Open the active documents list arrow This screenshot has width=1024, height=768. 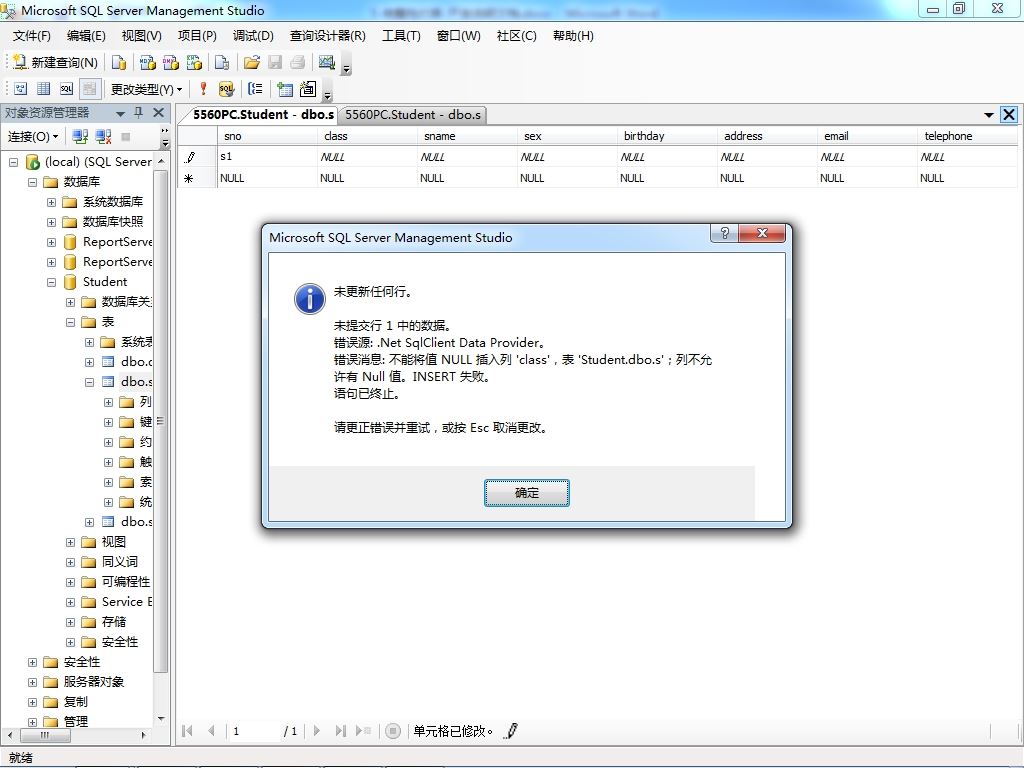pos(989,115)
